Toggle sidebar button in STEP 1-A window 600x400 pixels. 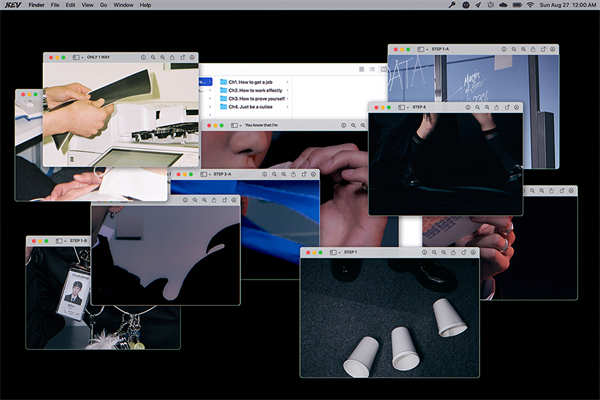[421, 49]
